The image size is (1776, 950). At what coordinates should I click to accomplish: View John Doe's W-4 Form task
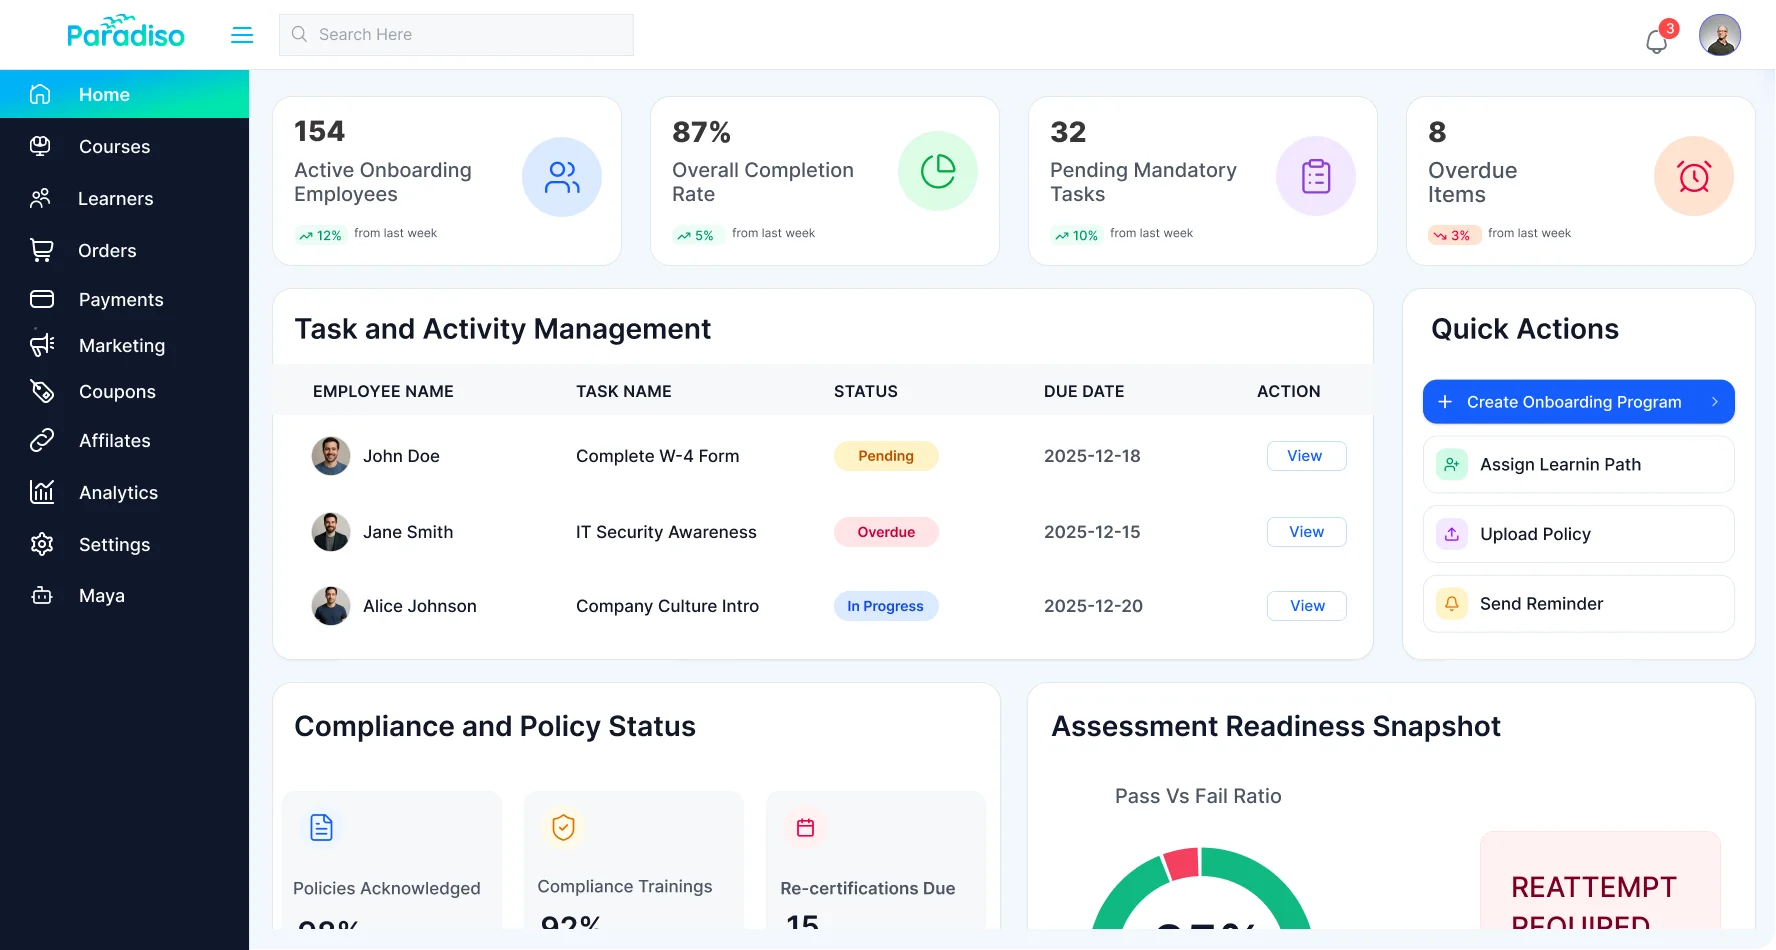[1305, 456]
